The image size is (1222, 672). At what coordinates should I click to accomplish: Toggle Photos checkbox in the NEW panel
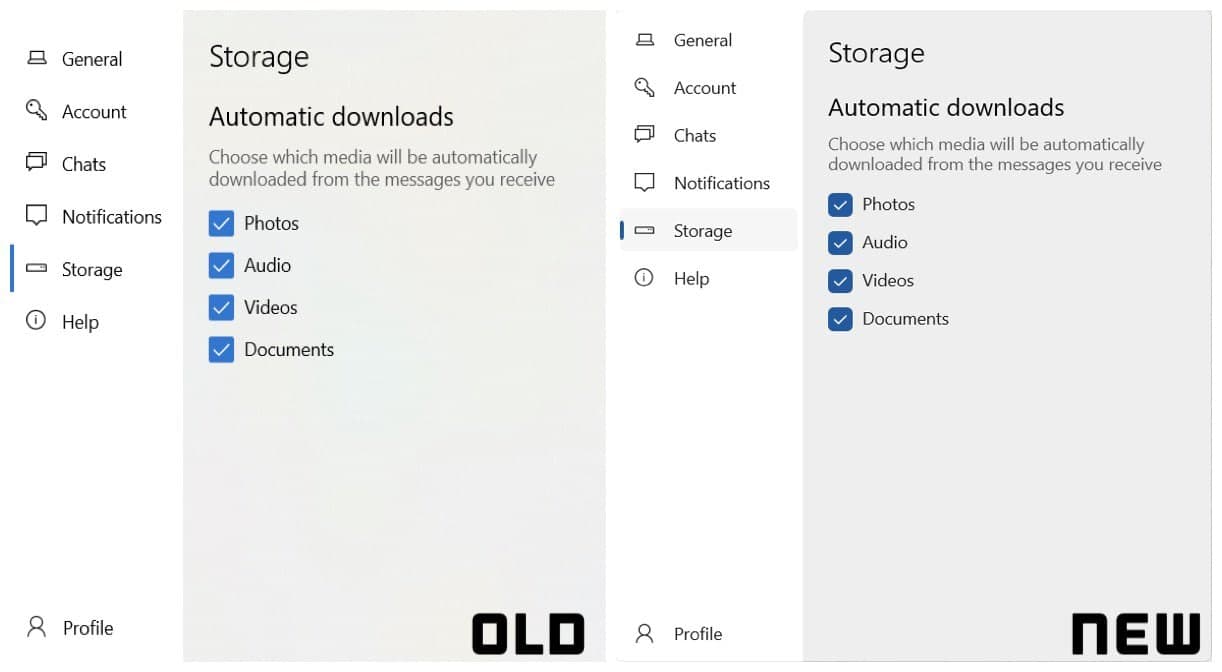840,205
